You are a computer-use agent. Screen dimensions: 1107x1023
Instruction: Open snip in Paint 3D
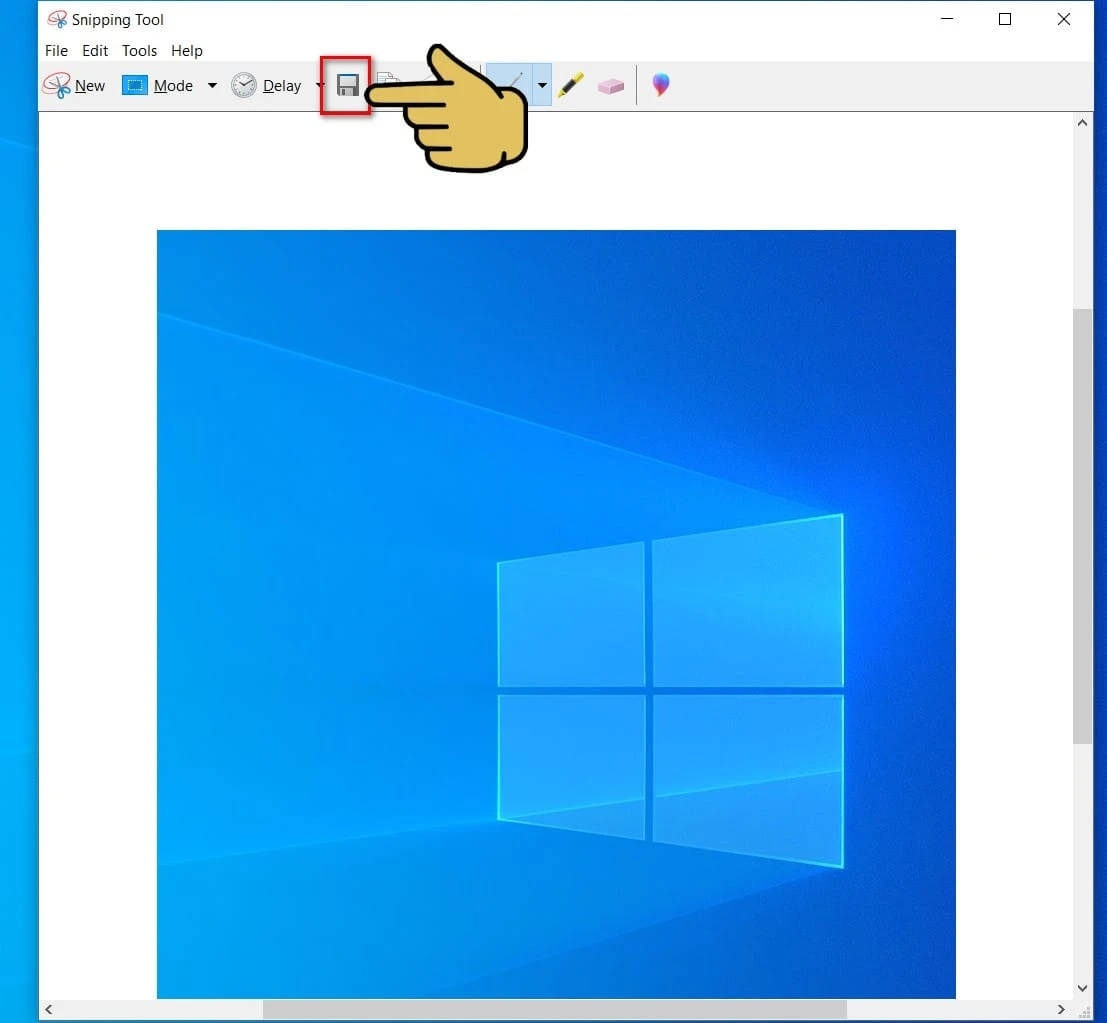660,86
